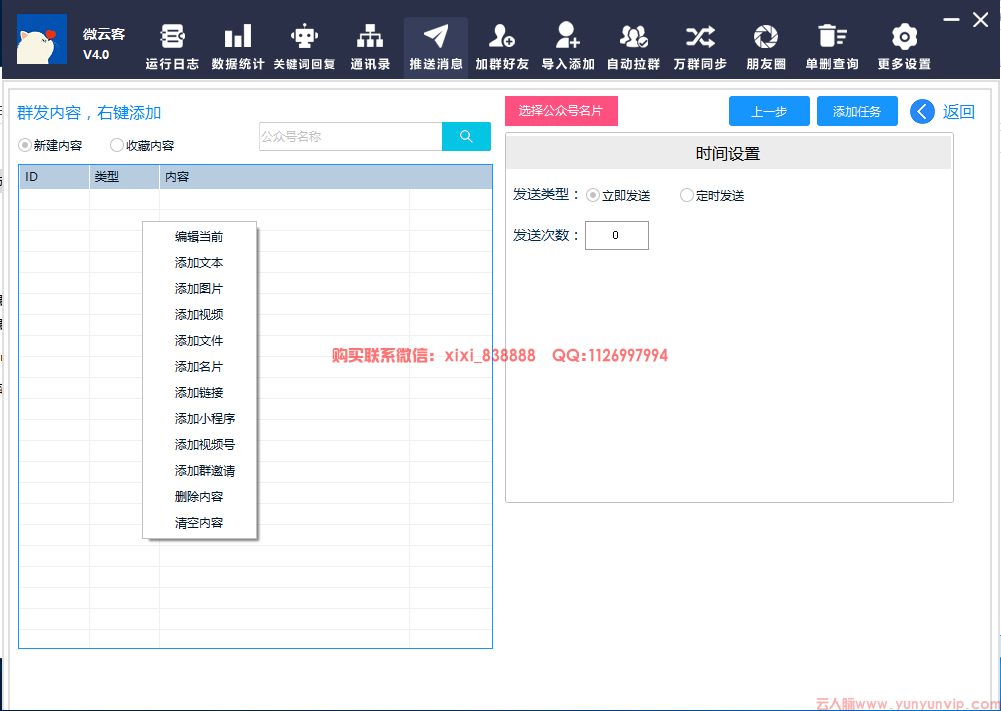
Task: Open 加群好友 add friend icon
Action: coord(502,36)
